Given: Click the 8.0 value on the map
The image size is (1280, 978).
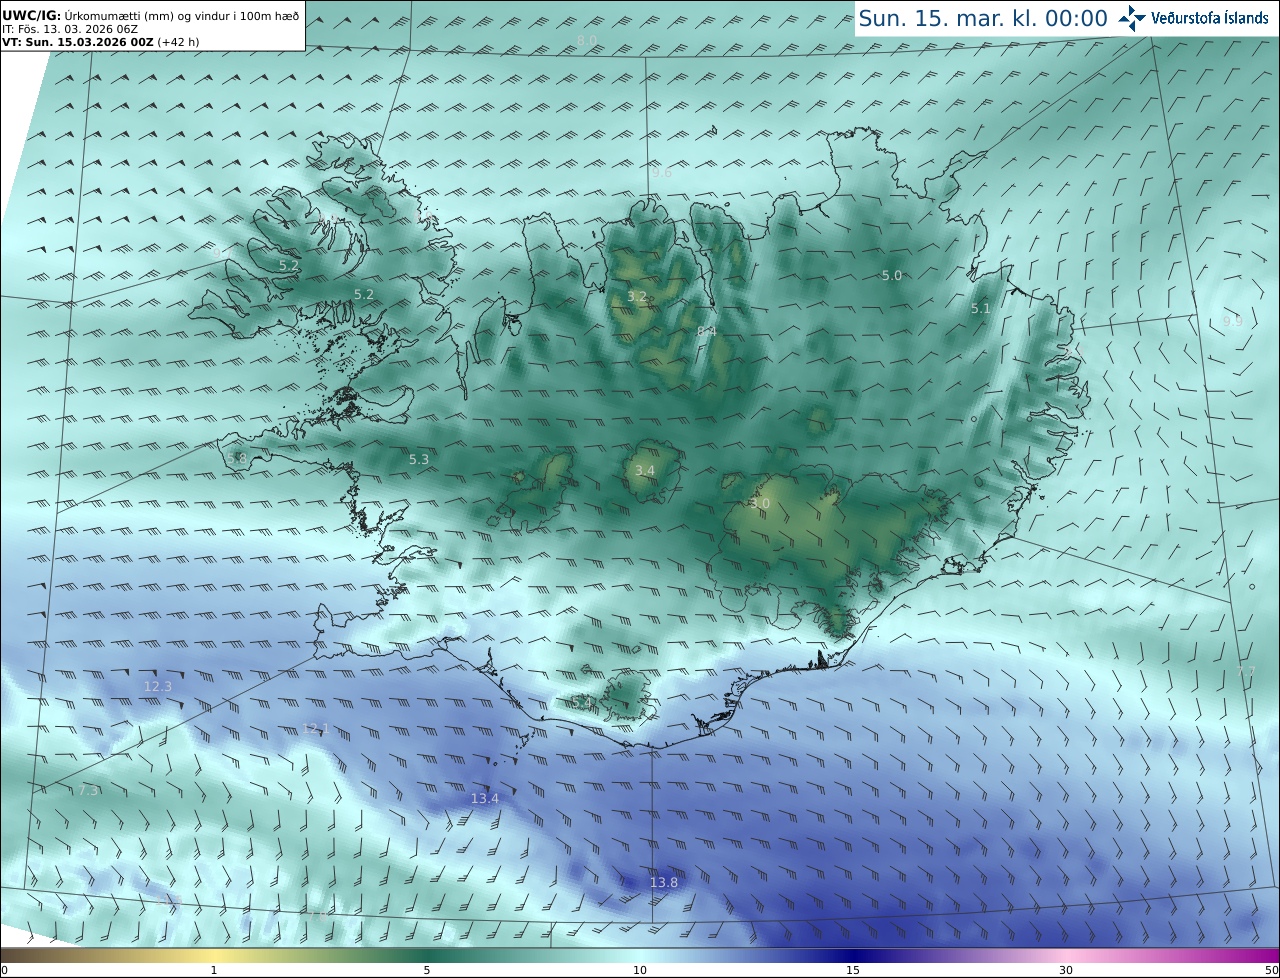Looking at the screenshot, I should tap(587, 40).
